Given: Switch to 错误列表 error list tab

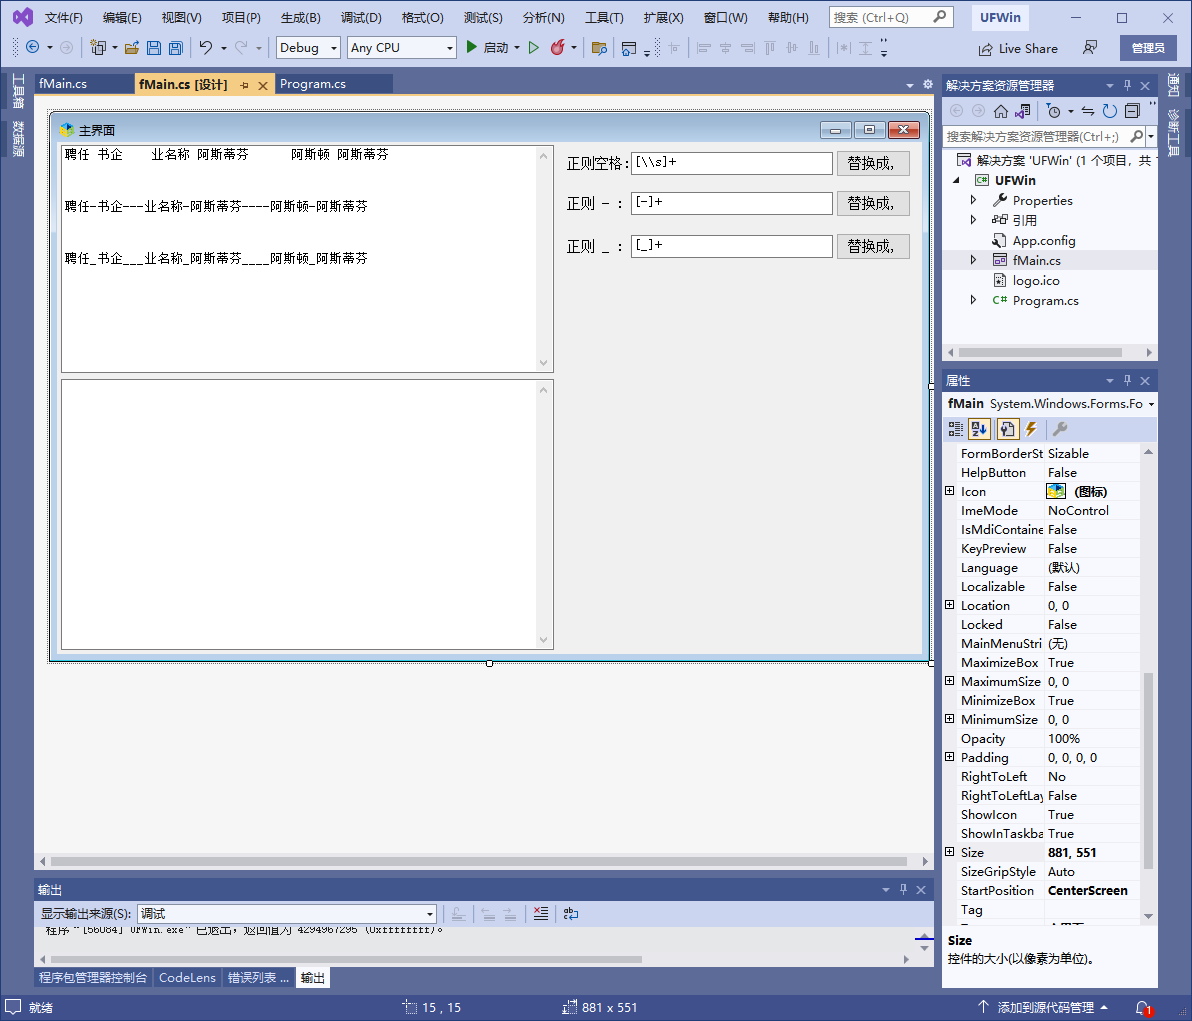Looking at the screenshot, I should point(258,978).
